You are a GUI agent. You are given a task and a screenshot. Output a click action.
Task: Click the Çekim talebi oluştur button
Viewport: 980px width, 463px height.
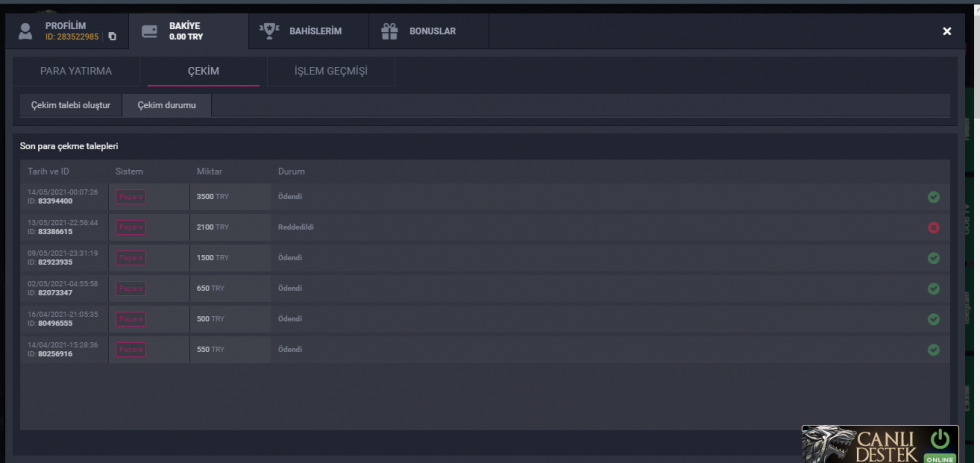pyautogui.click(x=70, y=105)
